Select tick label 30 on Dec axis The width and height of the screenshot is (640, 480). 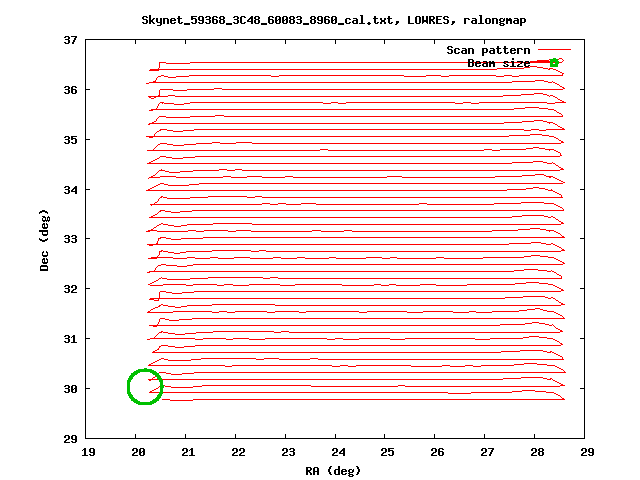point(70,389)
